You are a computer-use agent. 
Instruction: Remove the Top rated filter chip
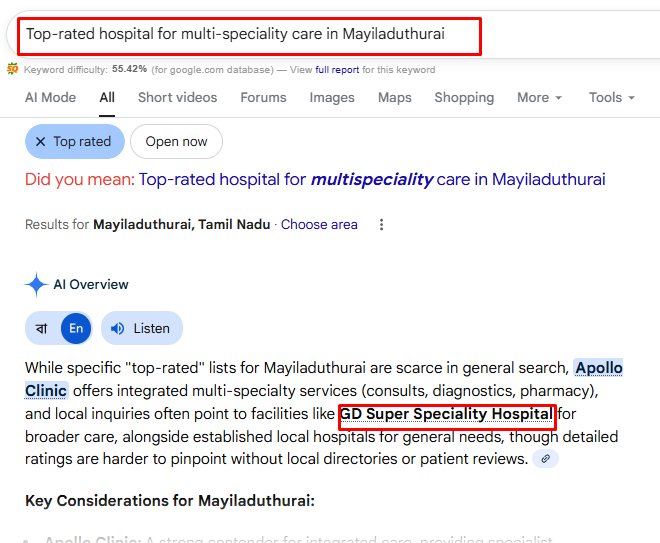coord(41,142)
